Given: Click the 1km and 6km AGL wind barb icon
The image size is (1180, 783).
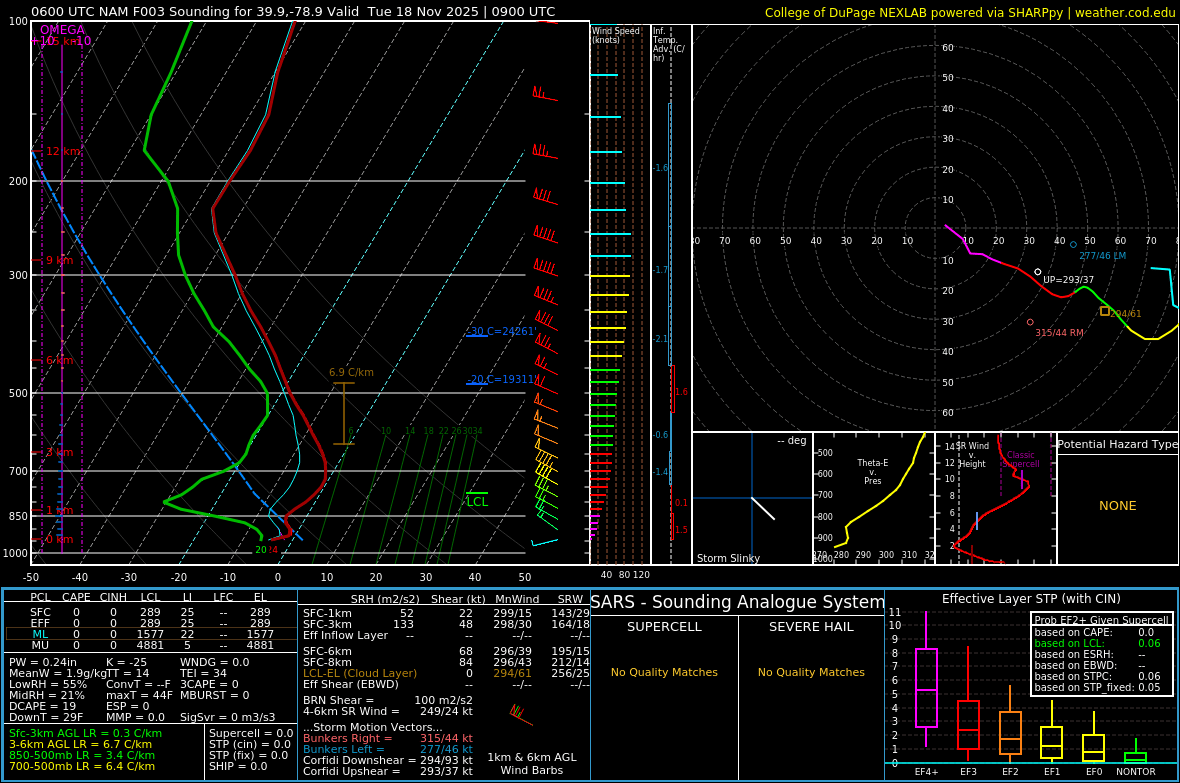Looking at the screenshot, I should tap(520, 714).
